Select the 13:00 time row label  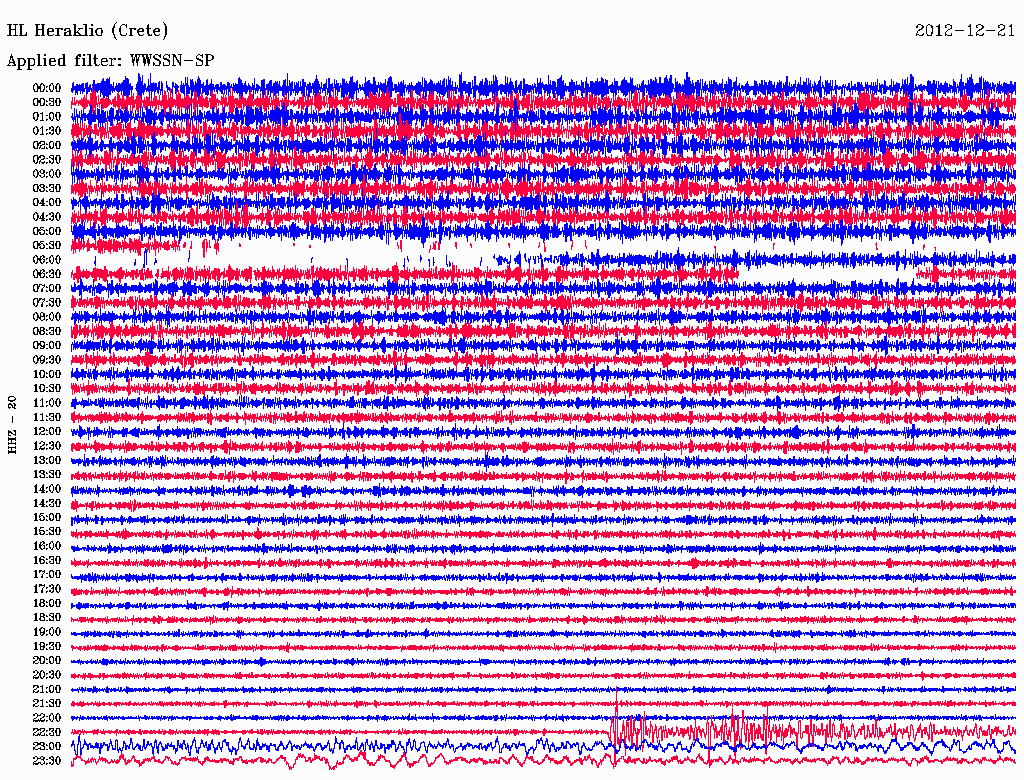coord(47,461)
